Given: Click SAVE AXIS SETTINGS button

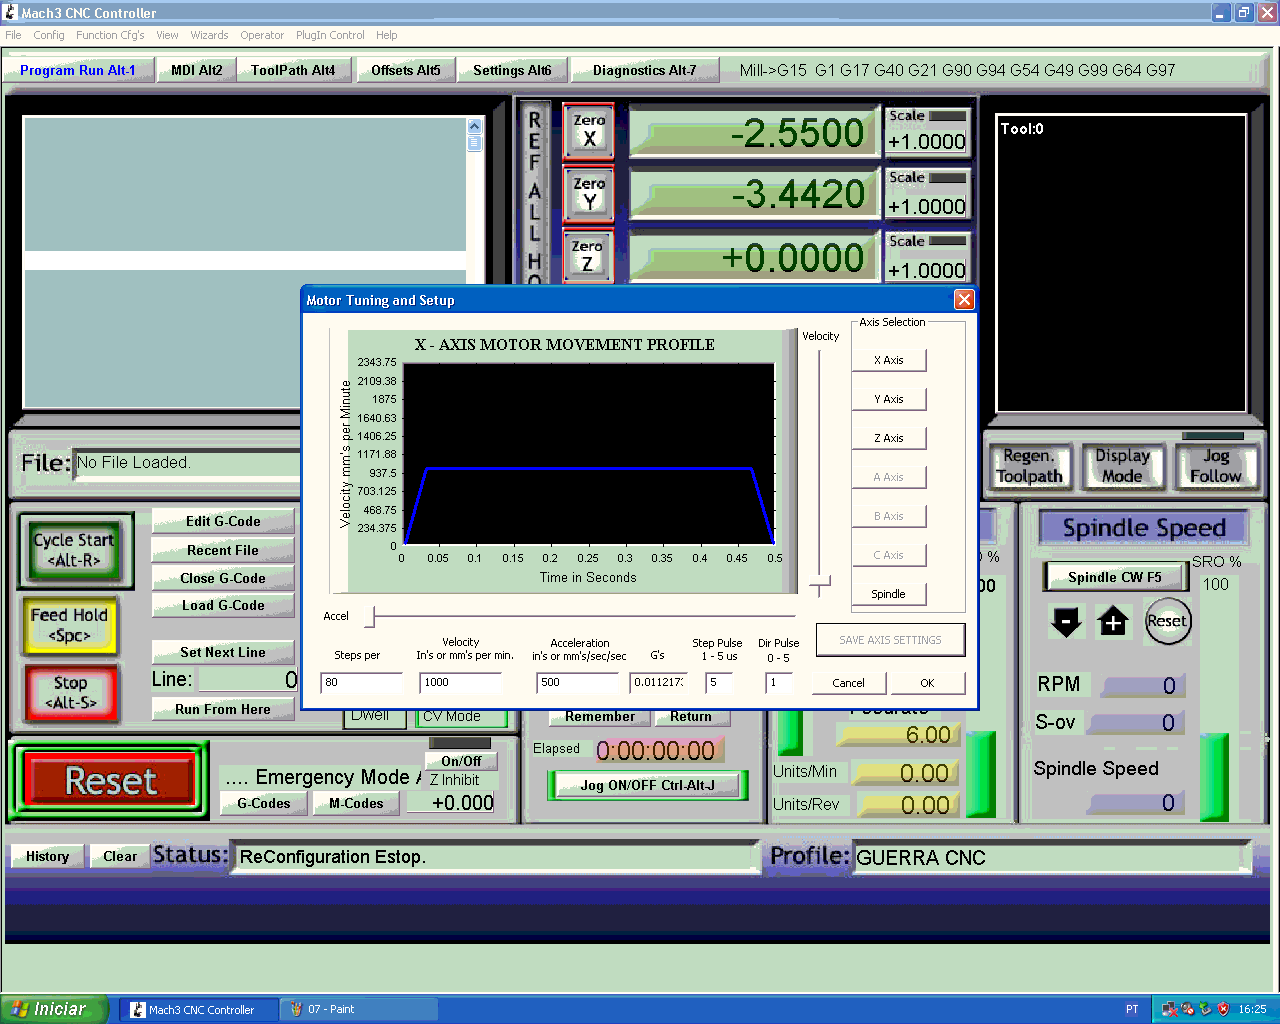Looking at the screenshot, I should pyautogui.click(x=890, y=640).
